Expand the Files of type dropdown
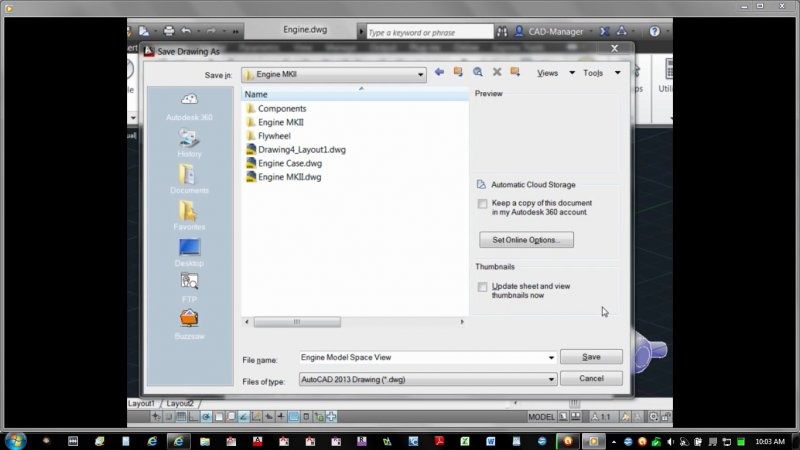Image resolution: width=800 pixels, height=450 pixels. coord(551,380)
